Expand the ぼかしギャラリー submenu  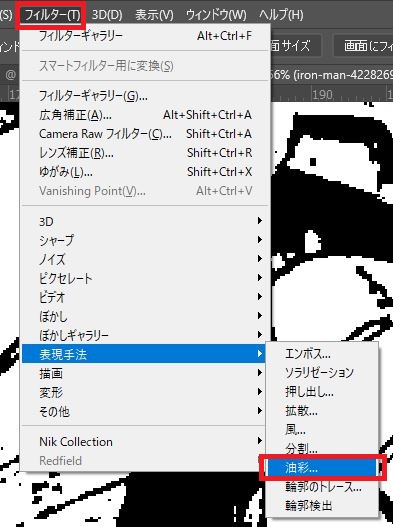coord(145,335)
